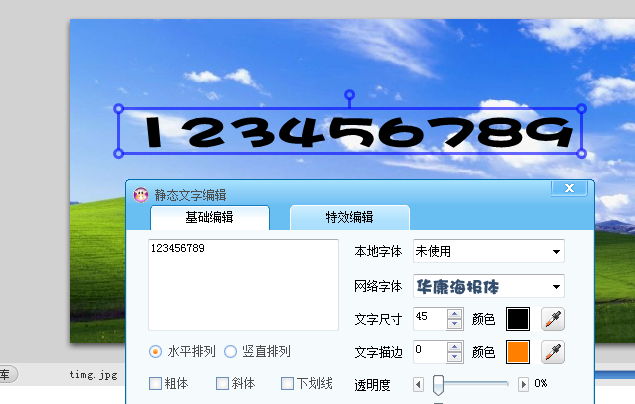Click the dialog's cartoon app icon
The height and width of the screenshot is (404, 635).
point(141,195)
